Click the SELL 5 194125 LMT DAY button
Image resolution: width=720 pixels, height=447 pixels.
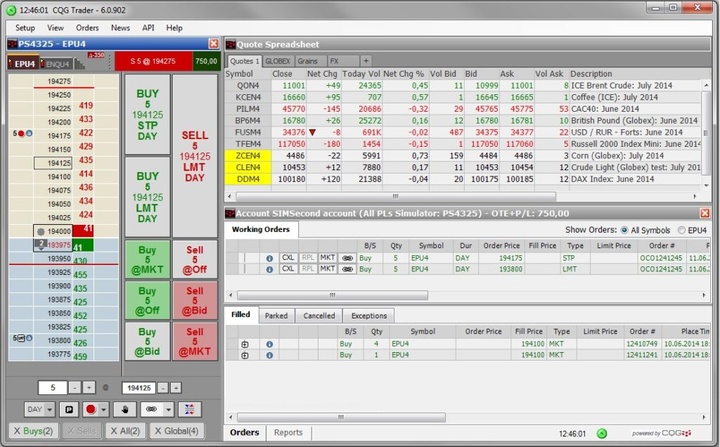195,156
